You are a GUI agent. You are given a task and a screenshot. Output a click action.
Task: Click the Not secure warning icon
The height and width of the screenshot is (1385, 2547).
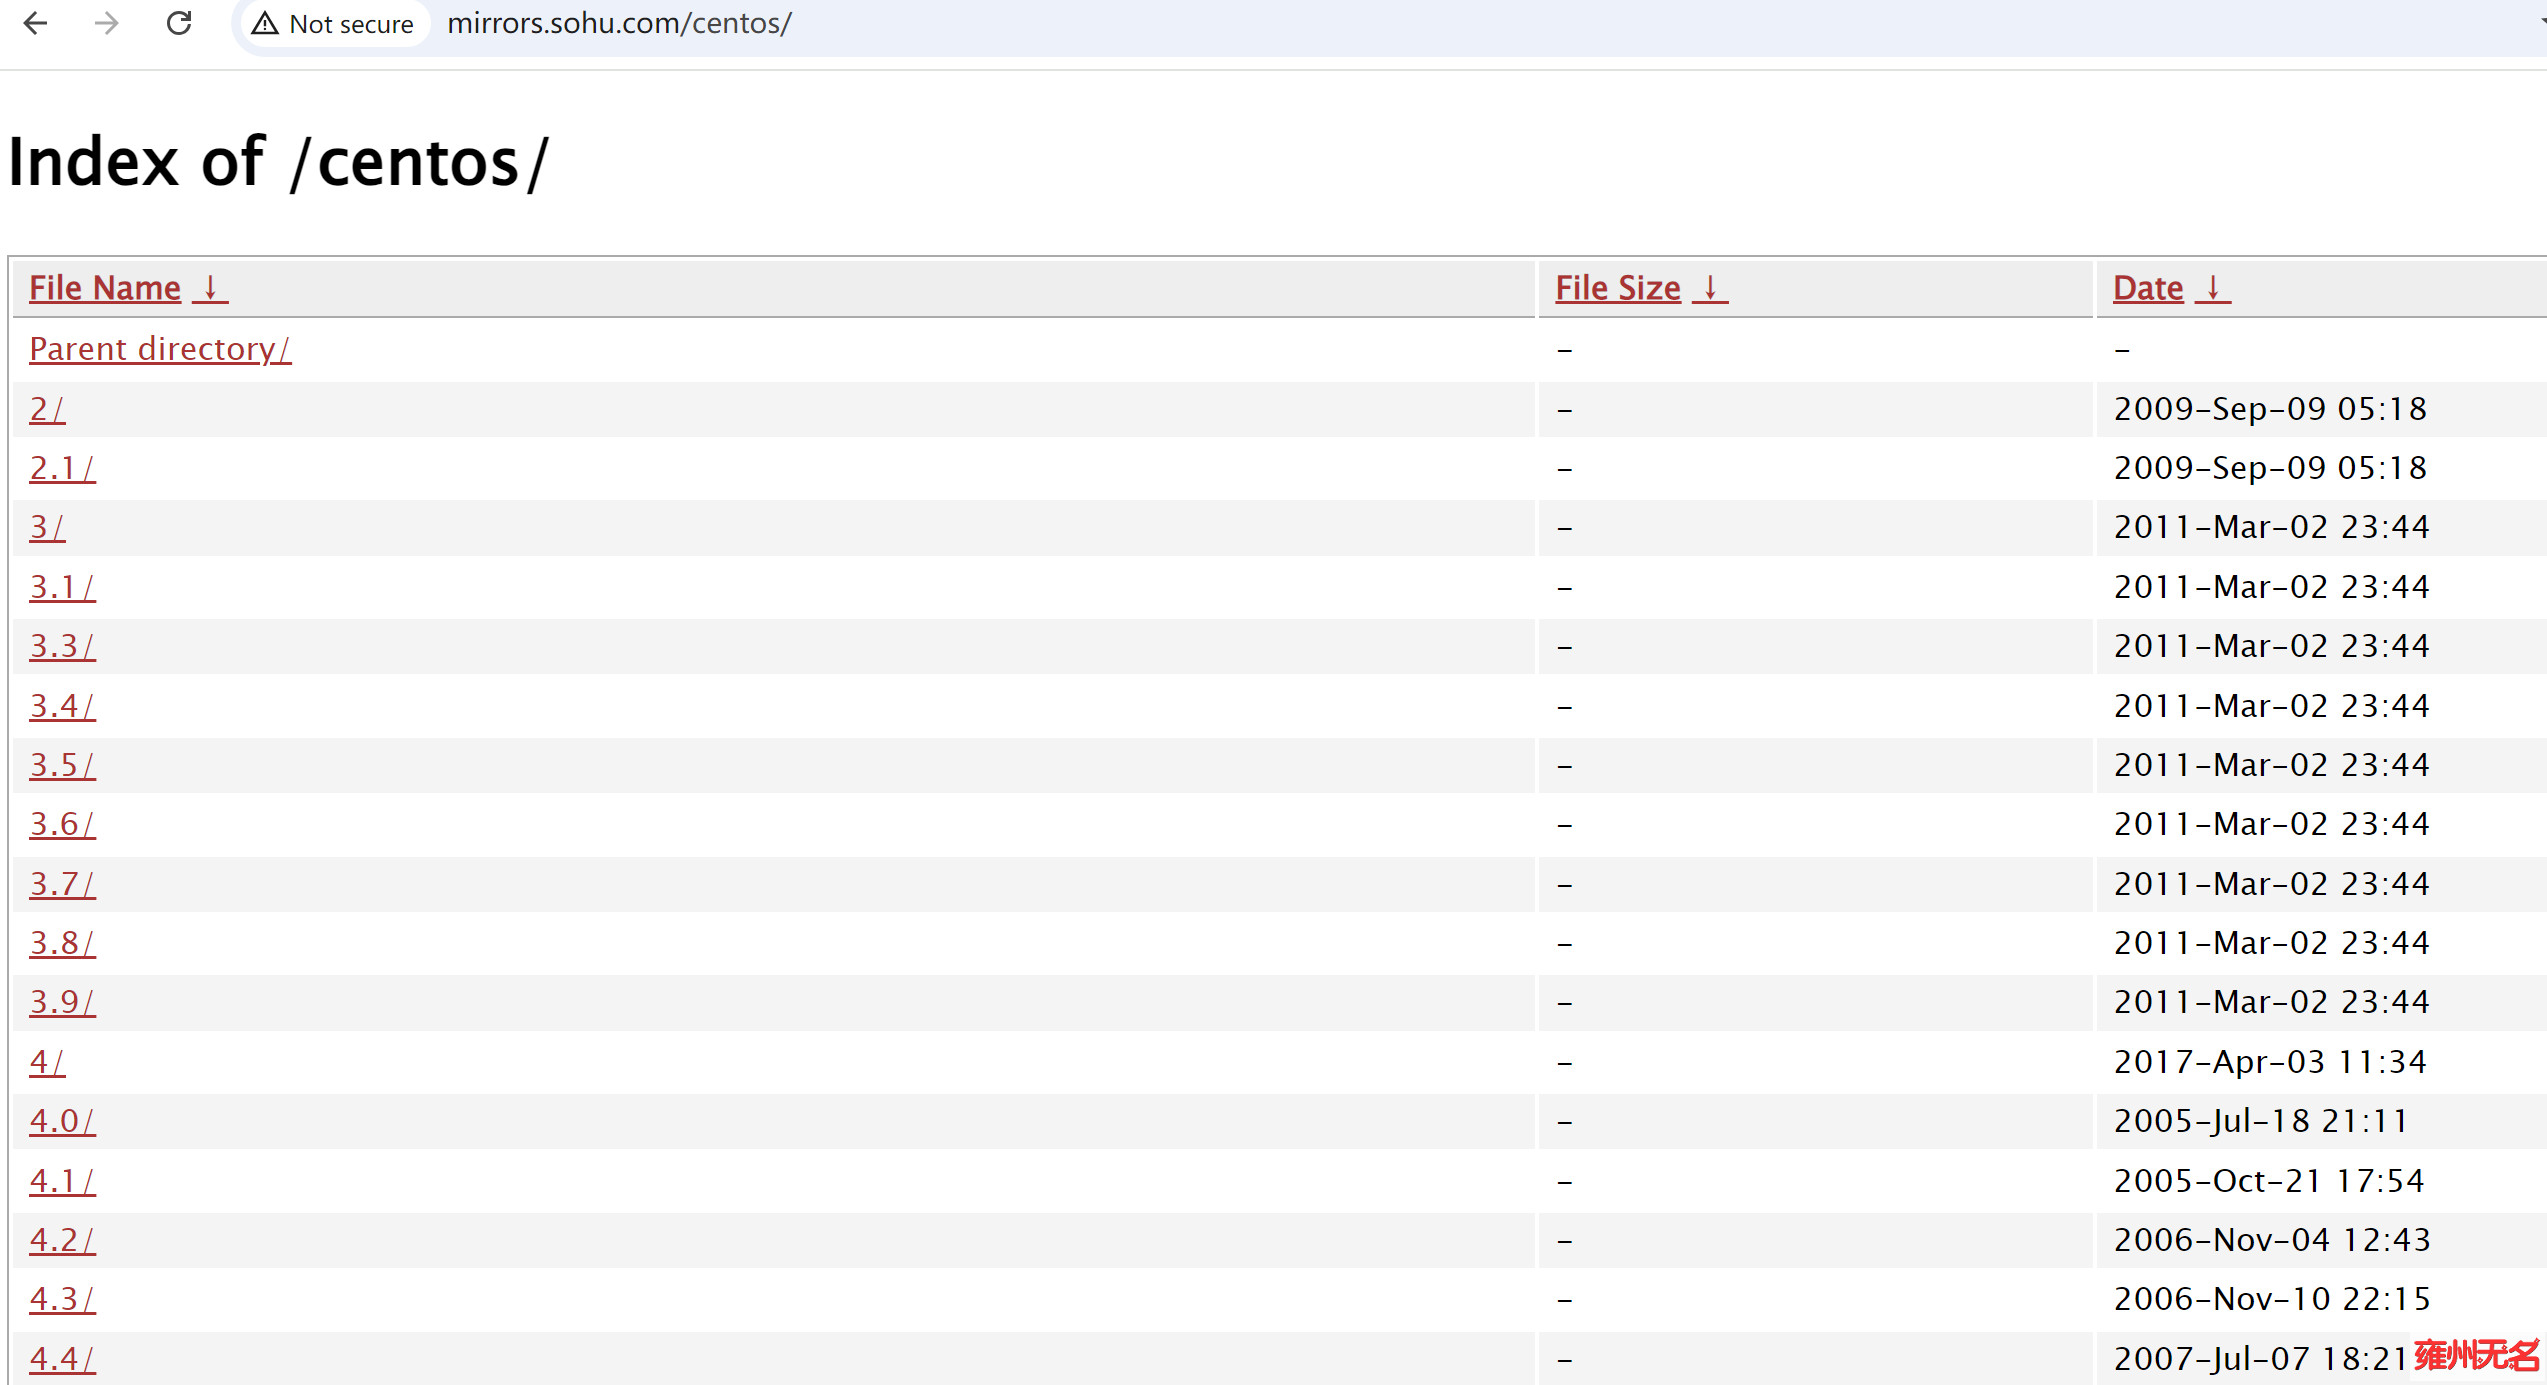coord(265,23)
